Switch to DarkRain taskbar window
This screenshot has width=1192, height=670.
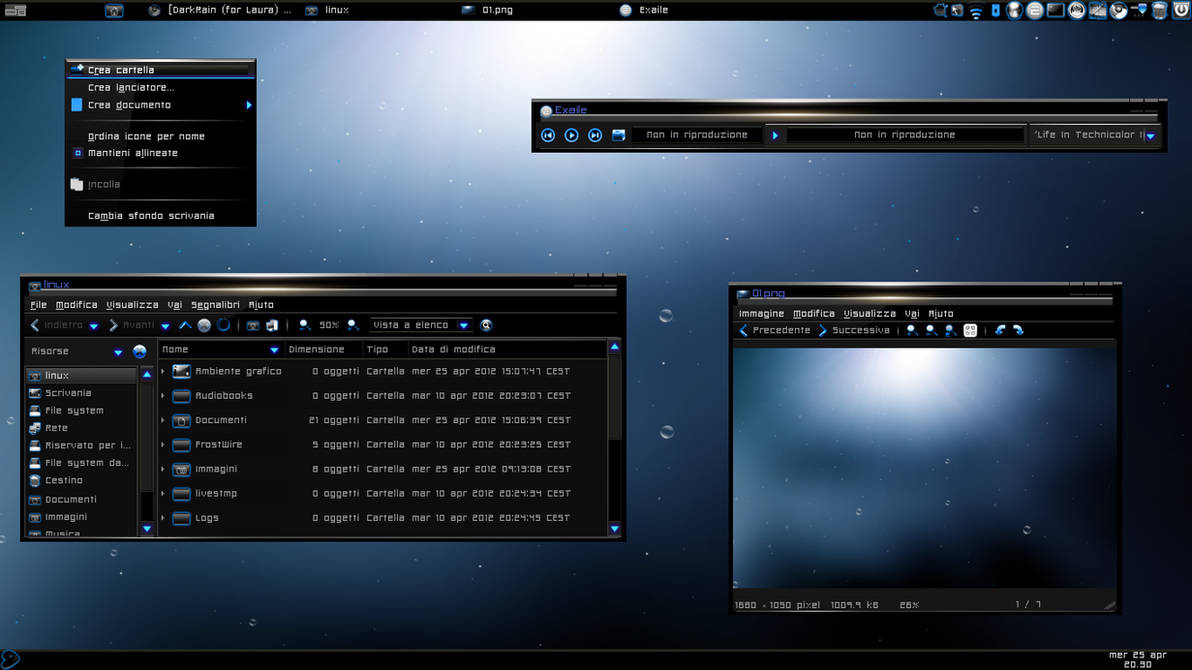click(220, 10)
